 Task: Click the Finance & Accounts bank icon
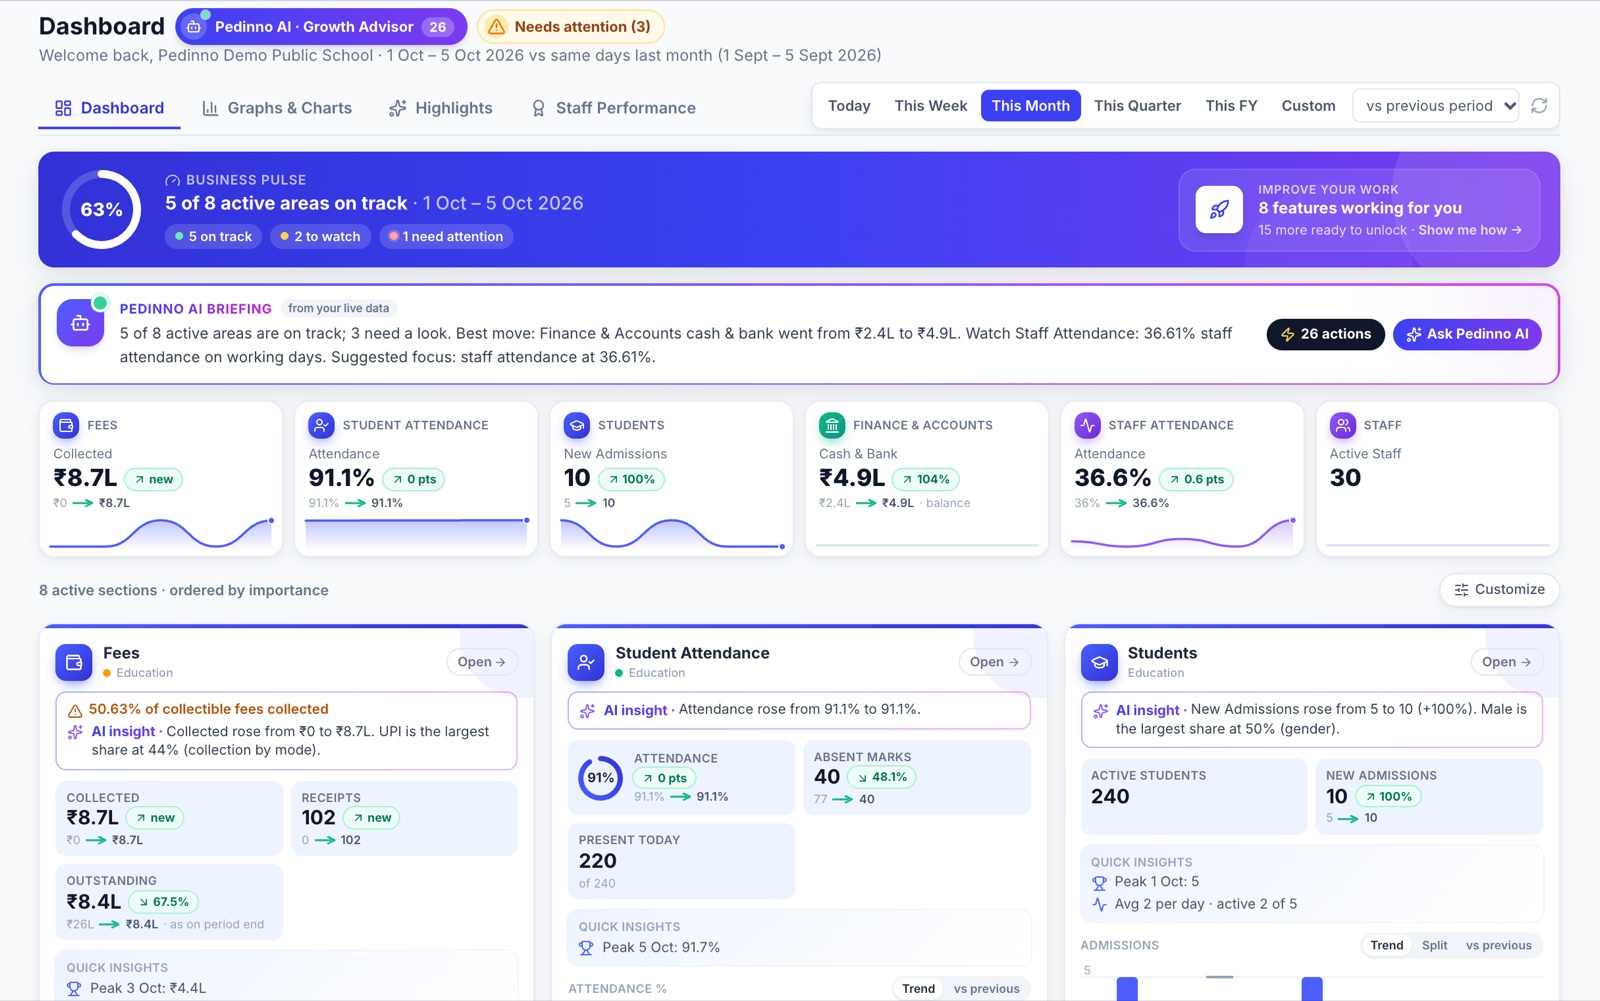(x=832, y=425)
